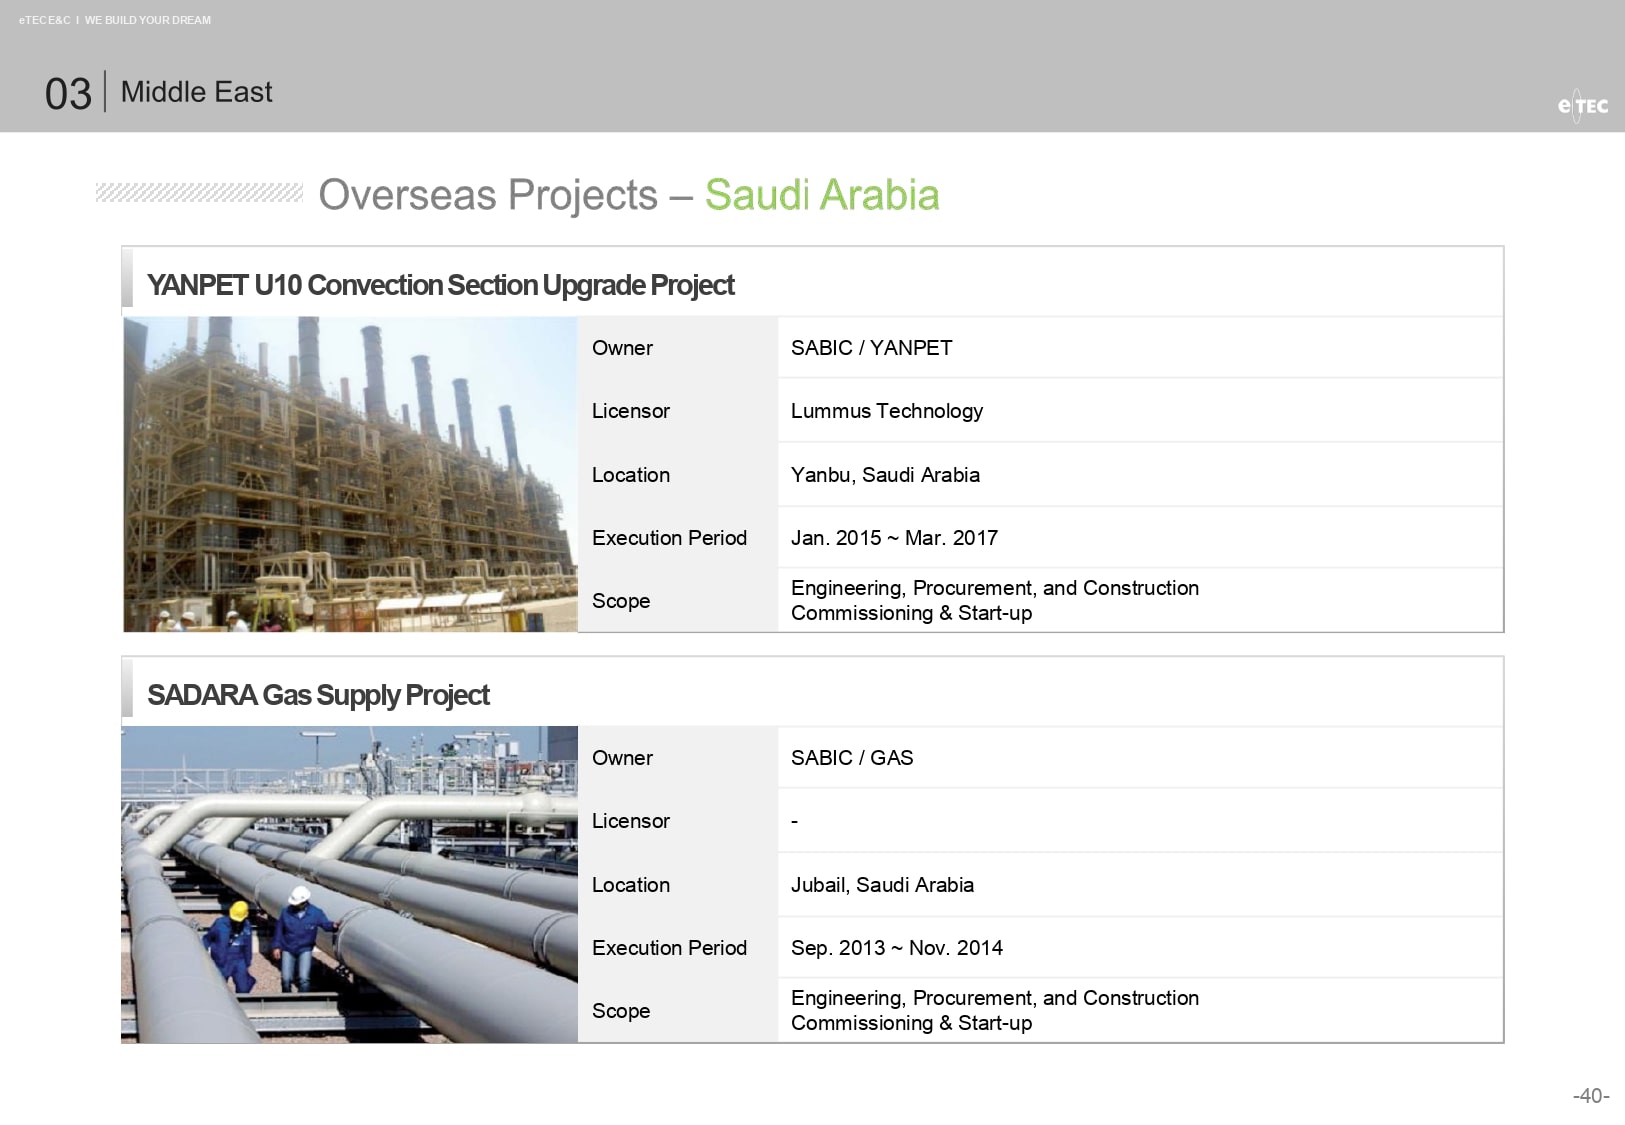Screen dimensions: 1625x1125
Task: Click 'YANPET U10 Convection Section Upgrade Project' title
Action: (x=440, y=285)
